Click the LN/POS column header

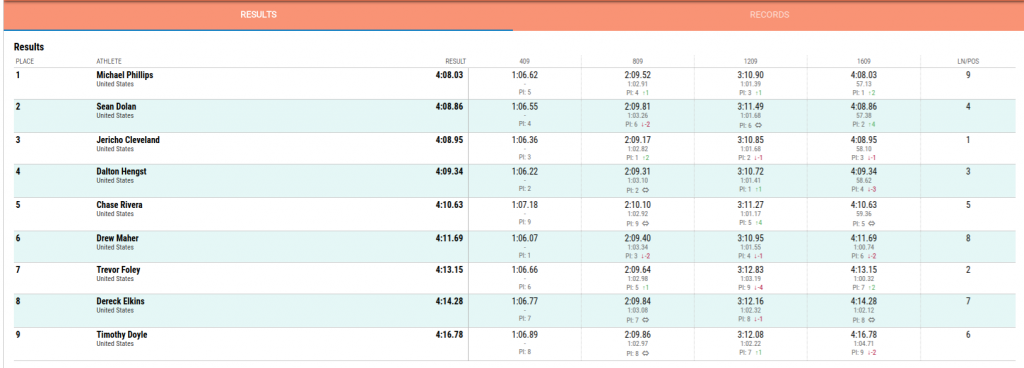tap(968, 62)
